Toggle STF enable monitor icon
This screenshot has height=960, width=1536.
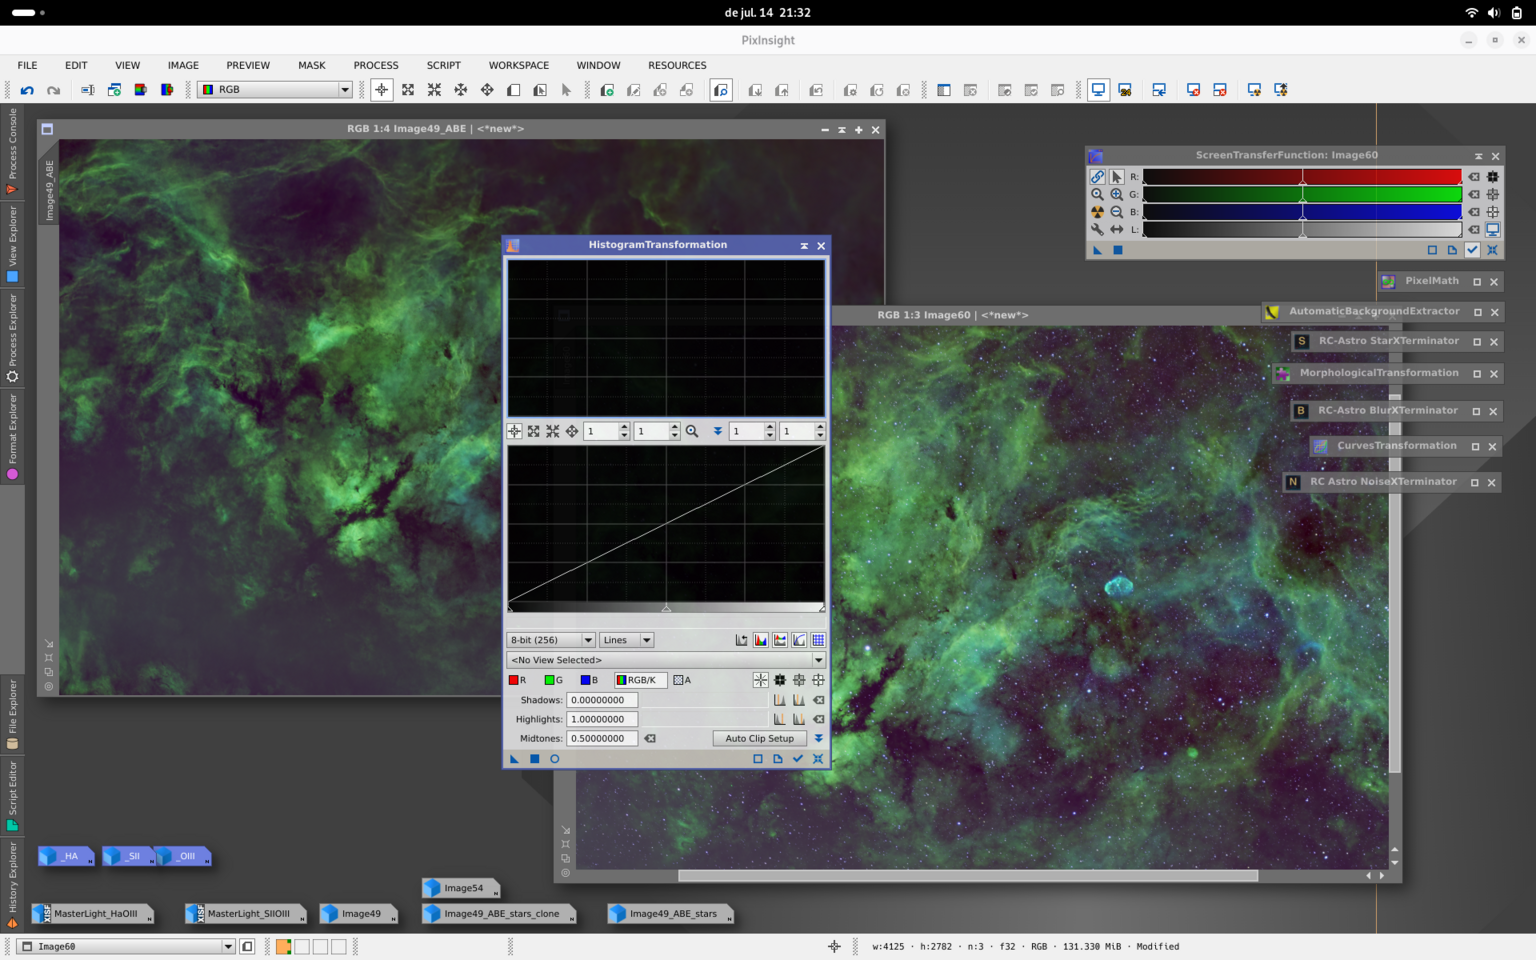click(1493, 230)
